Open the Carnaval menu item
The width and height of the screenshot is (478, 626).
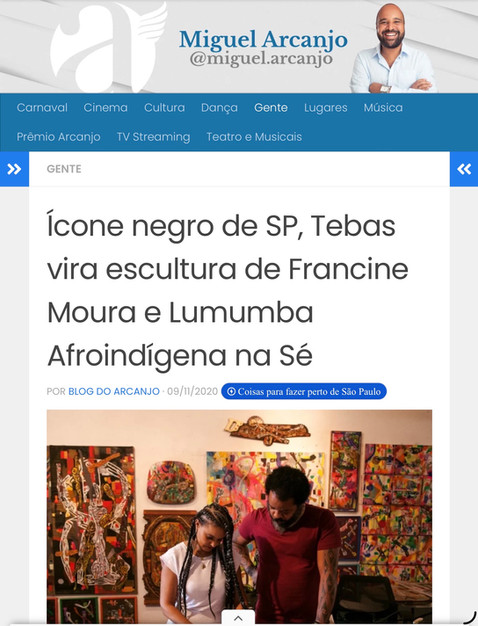tap(42, 107)
